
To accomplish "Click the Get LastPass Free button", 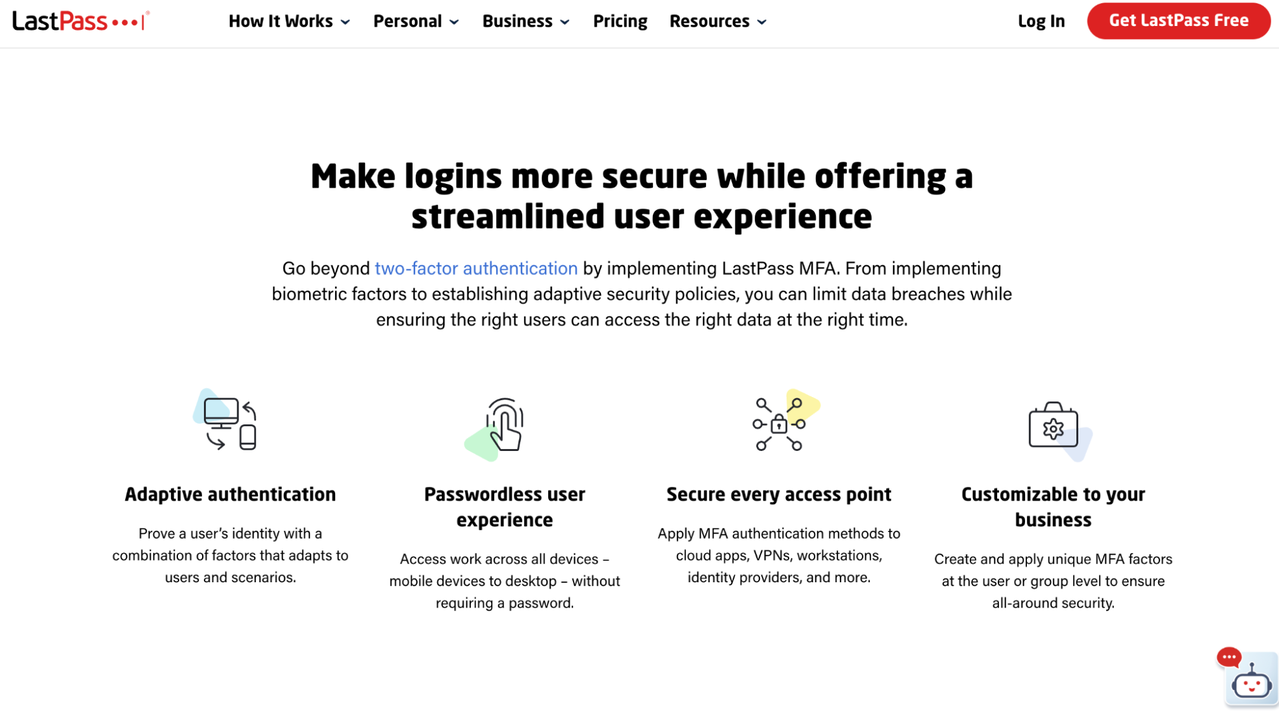I will (1178, 21).
